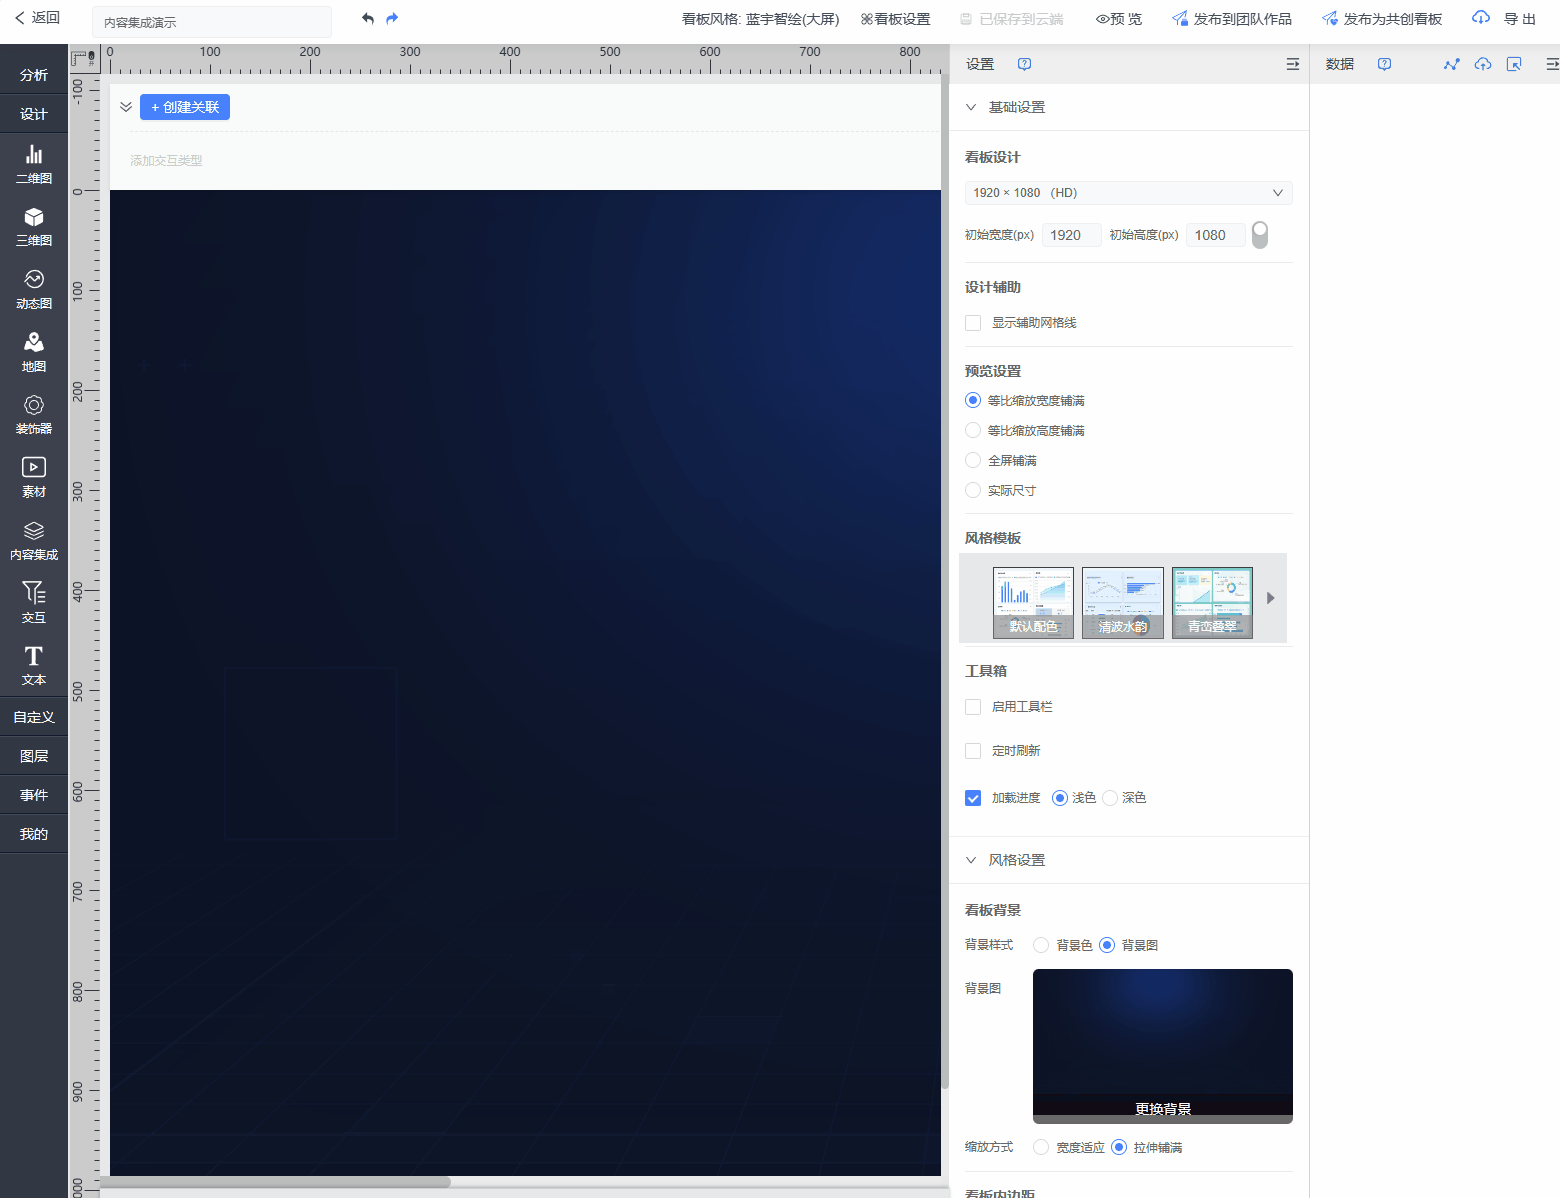Open the 装饰器 decorator components
This screenshot has height=1198, width=1560.
pos(34,415)
